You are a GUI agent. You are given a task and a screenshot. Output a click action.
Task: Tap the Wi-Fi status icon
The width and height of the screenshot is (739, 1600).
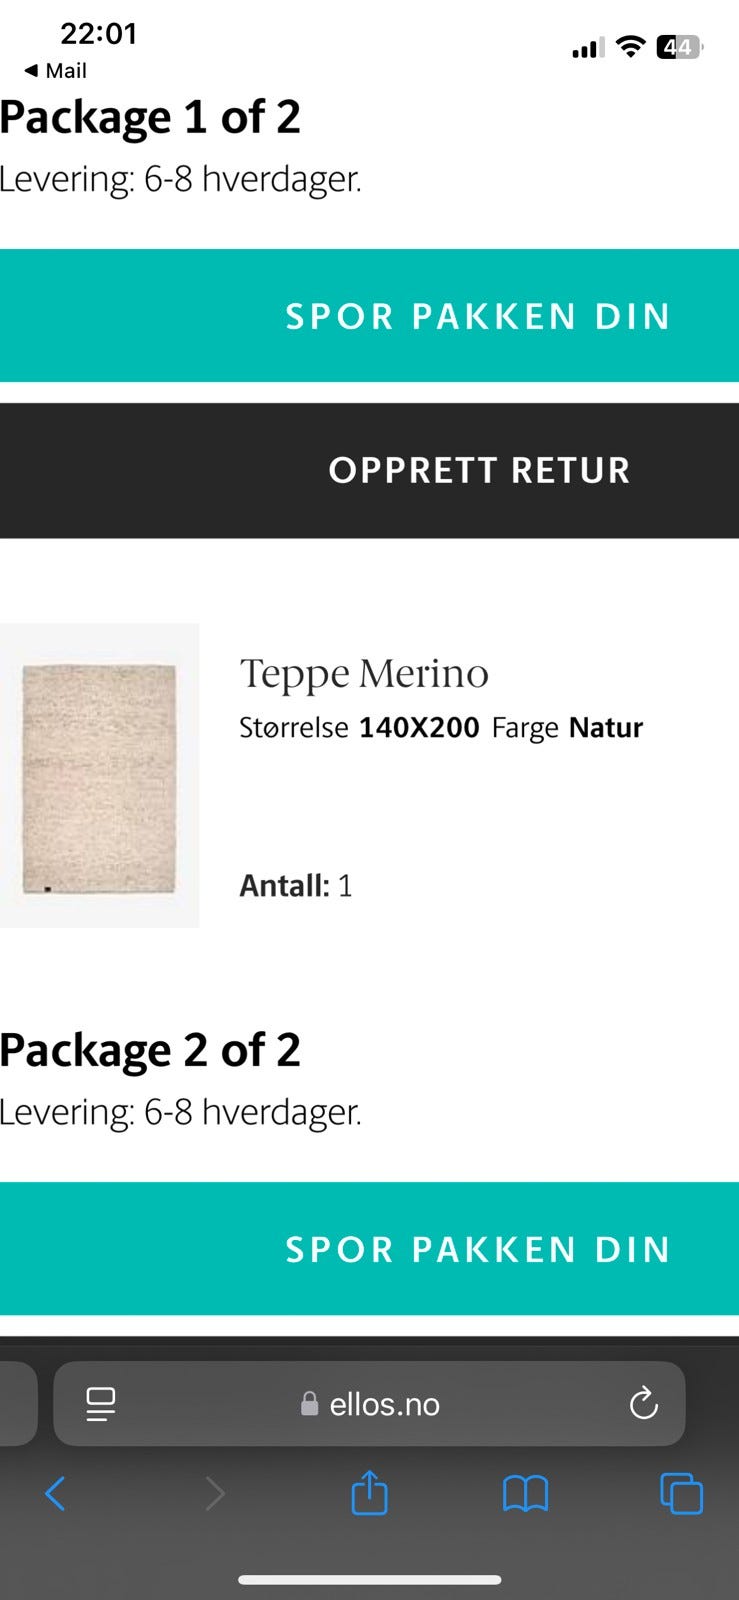630,46
